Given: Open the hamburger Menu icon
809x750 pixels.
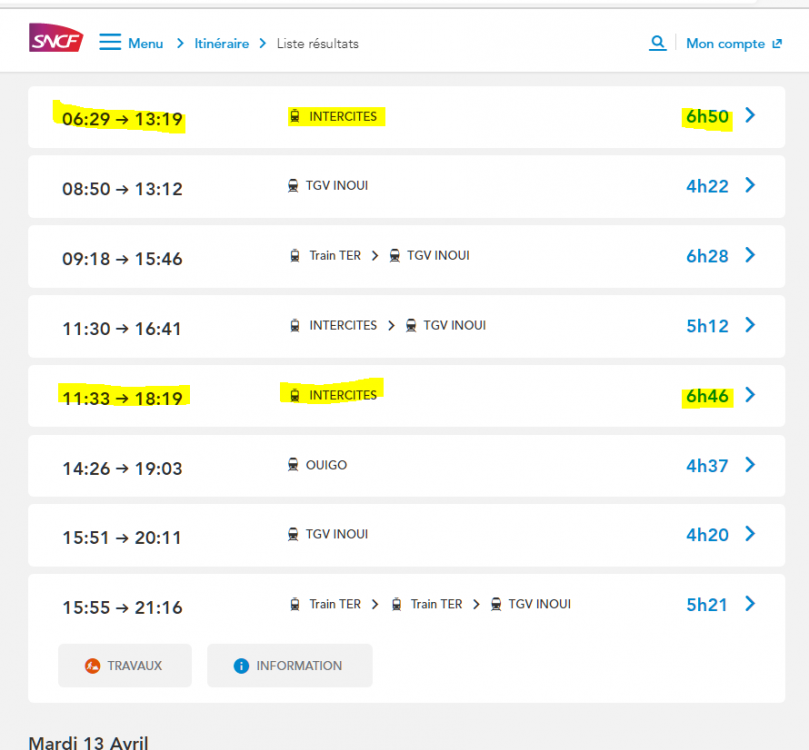Looking at the screenshot, I should (x=110, y=43).
